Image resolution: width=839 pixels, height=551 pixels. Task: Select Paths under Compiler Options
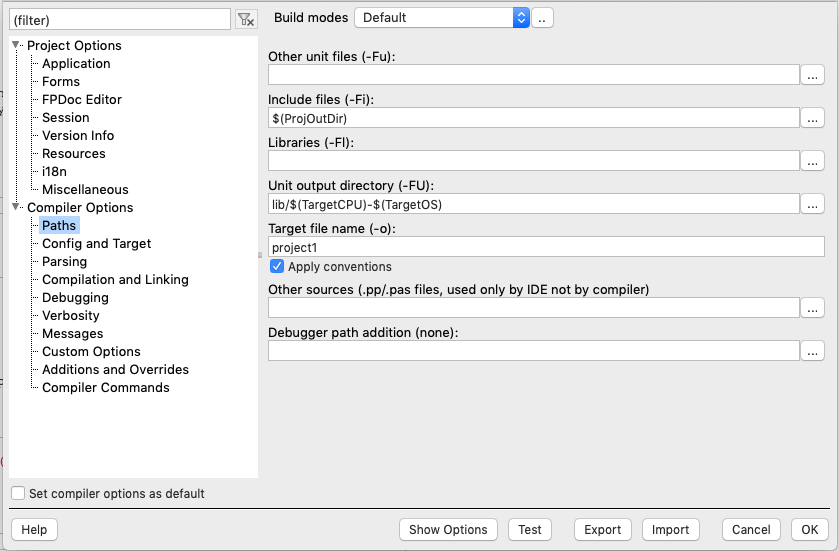[59, 225]
